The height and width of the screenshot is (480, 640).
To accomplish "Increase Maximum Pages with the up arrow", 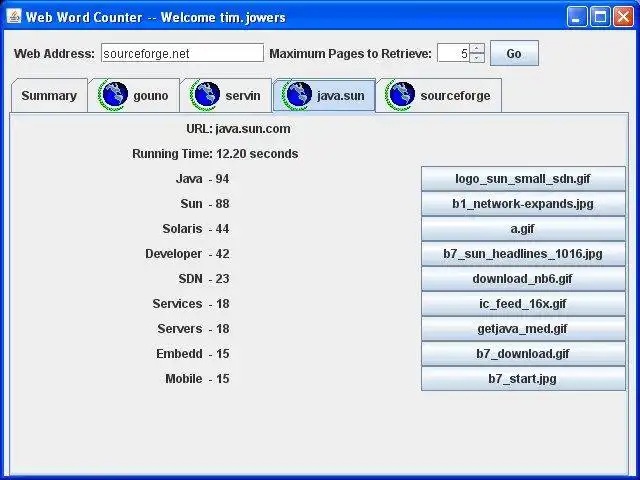I will click(477, 48).
